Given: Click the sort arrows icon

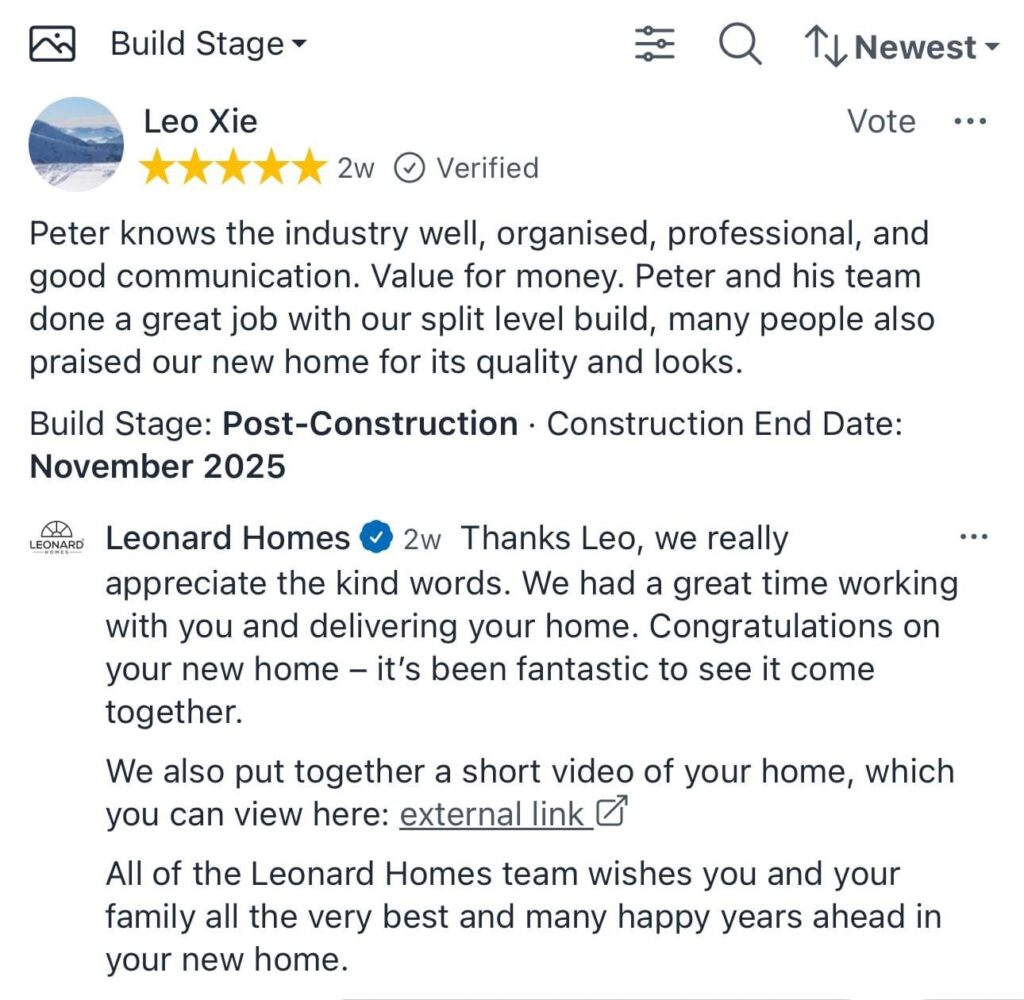Looking at the screenshot, I should pyautogui.click(x=826, y=46).
